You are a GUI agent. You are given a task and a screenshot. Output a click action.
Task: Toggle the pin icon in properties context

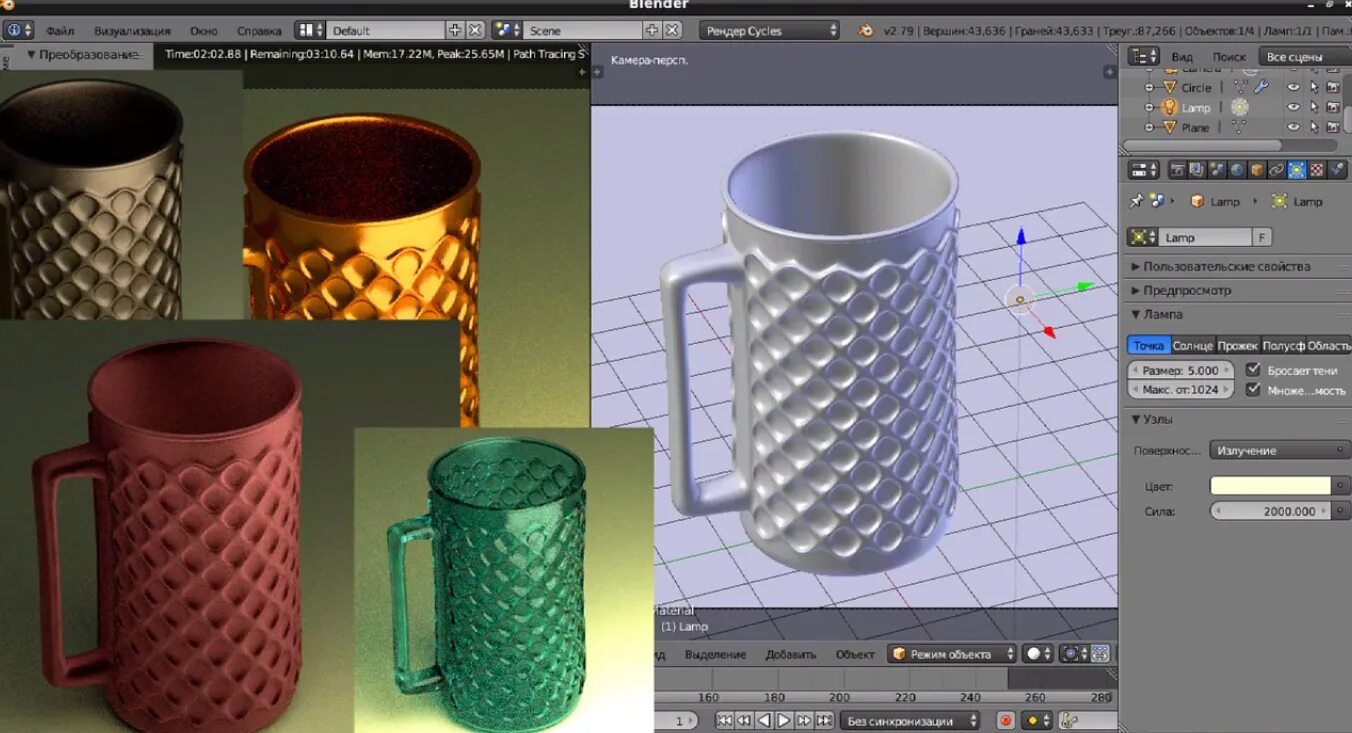point(1136,201)
